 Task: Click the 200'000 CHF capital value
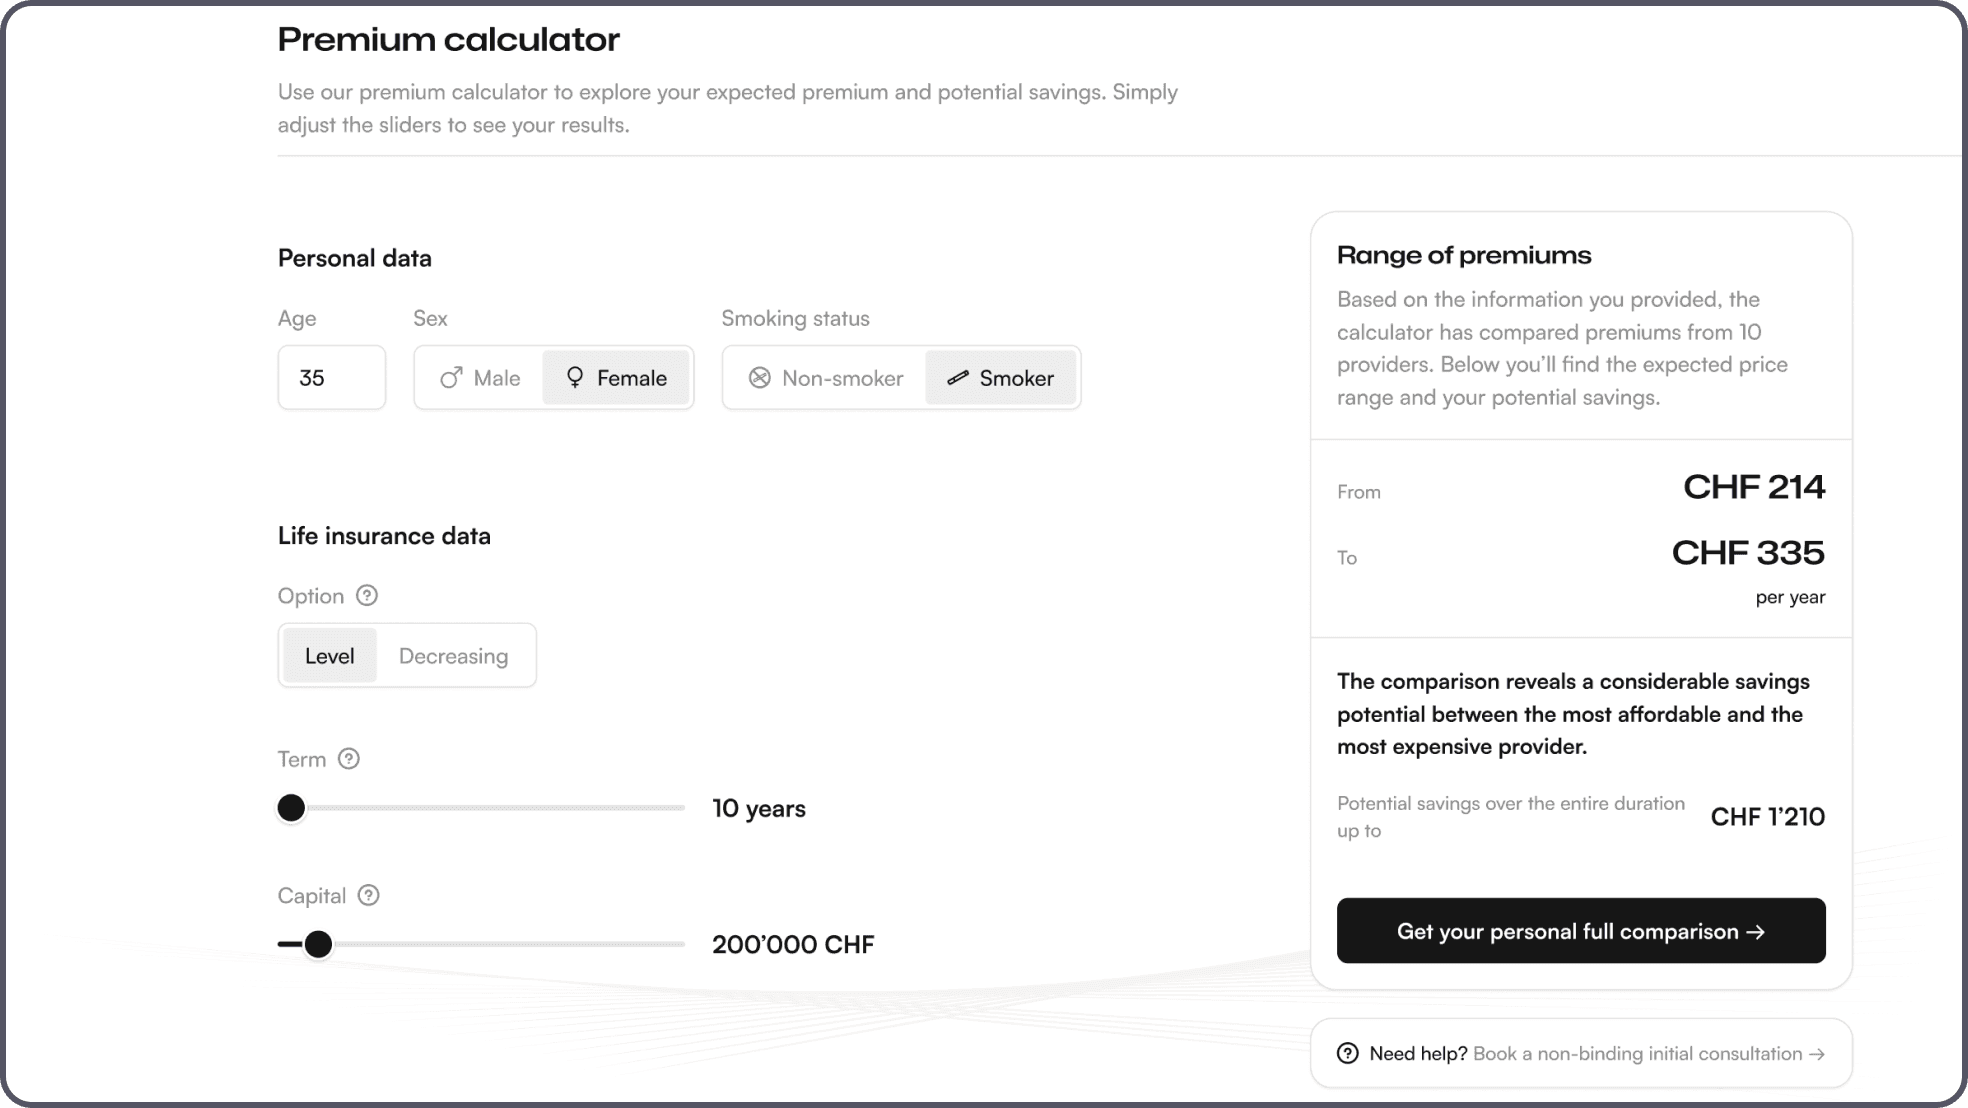click(x=793, y=944)
